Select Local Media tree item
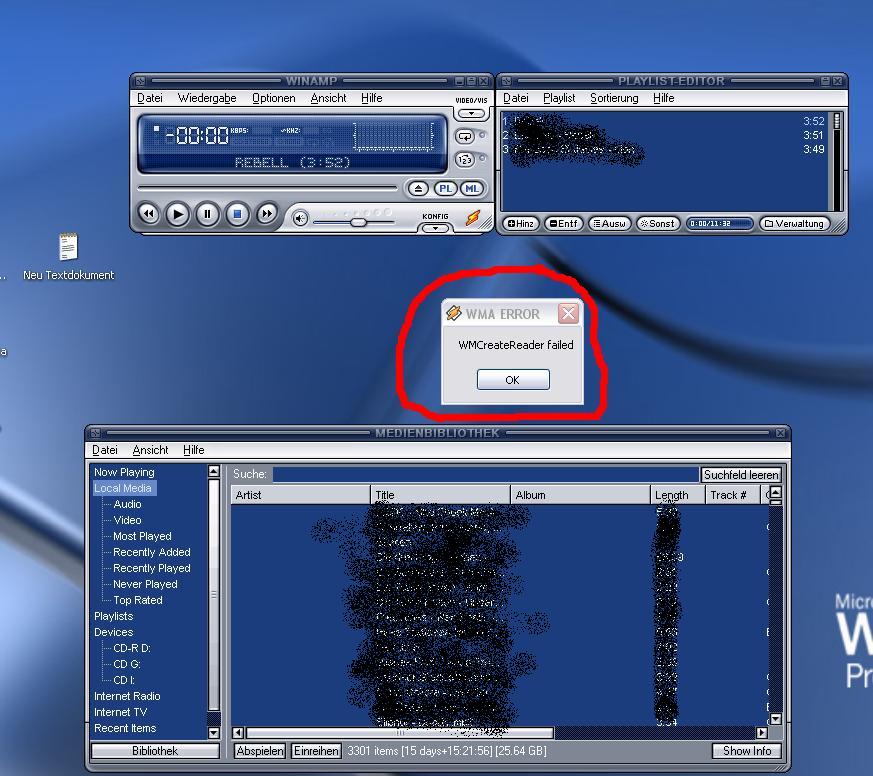Screen dimensions: 873x776 [122, 488]
